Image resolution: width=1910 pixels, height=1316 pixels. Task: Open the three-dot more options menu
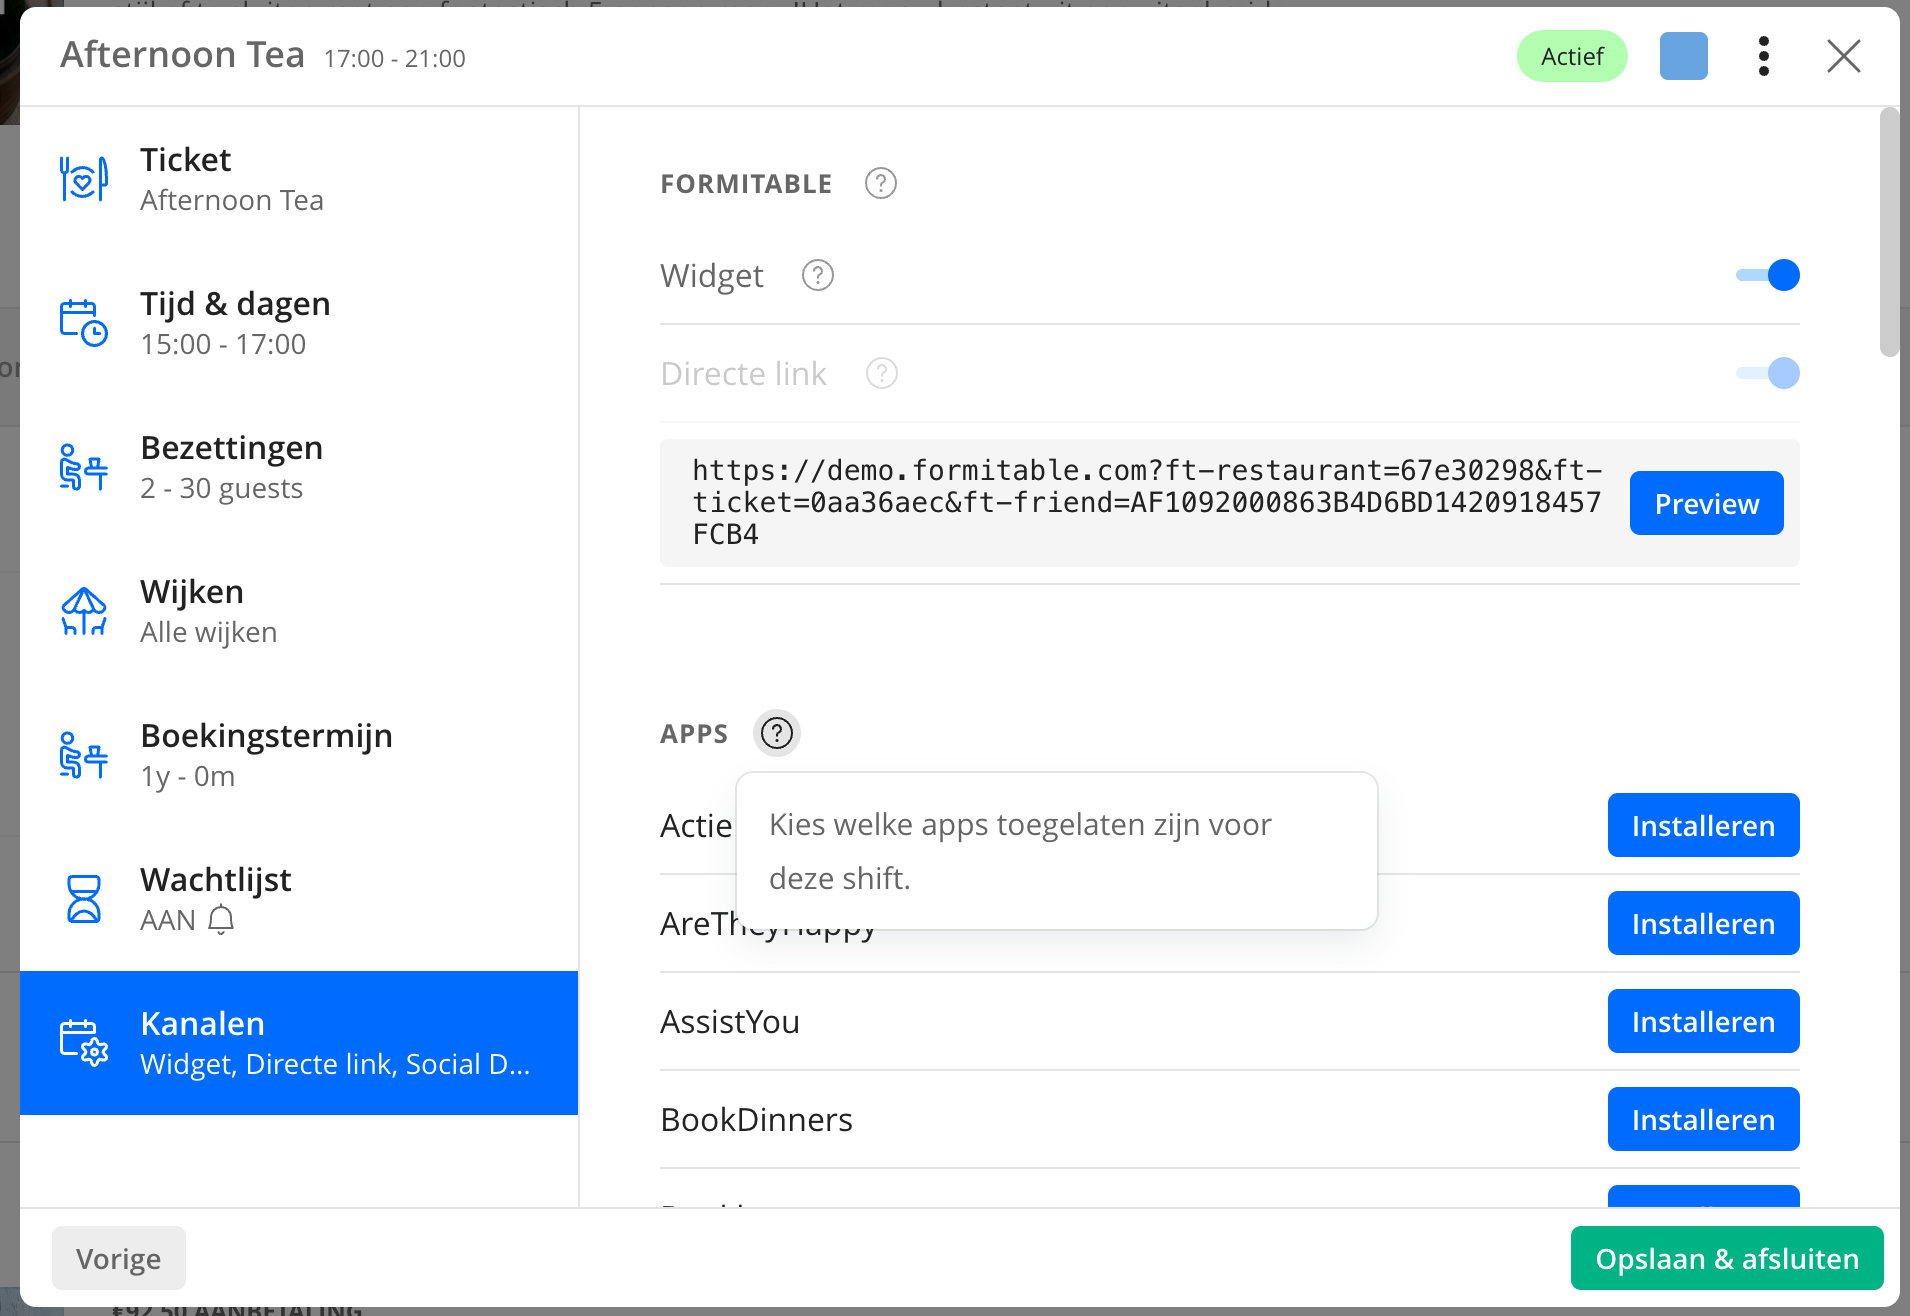[1764, 56]
